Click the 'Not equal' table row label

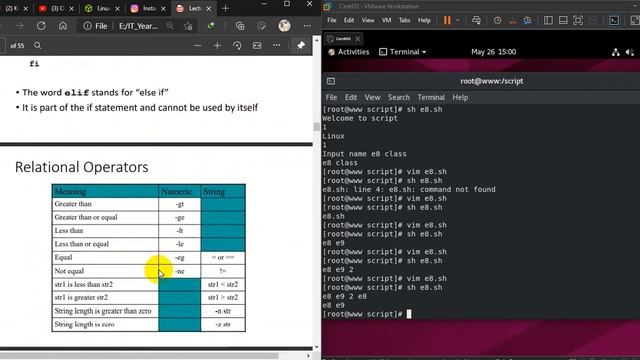pos(69,271)
